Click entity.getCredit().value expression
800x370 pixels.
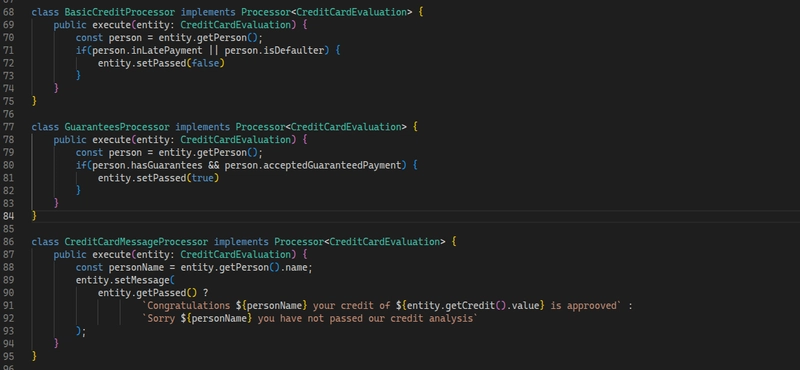(470, 305)
